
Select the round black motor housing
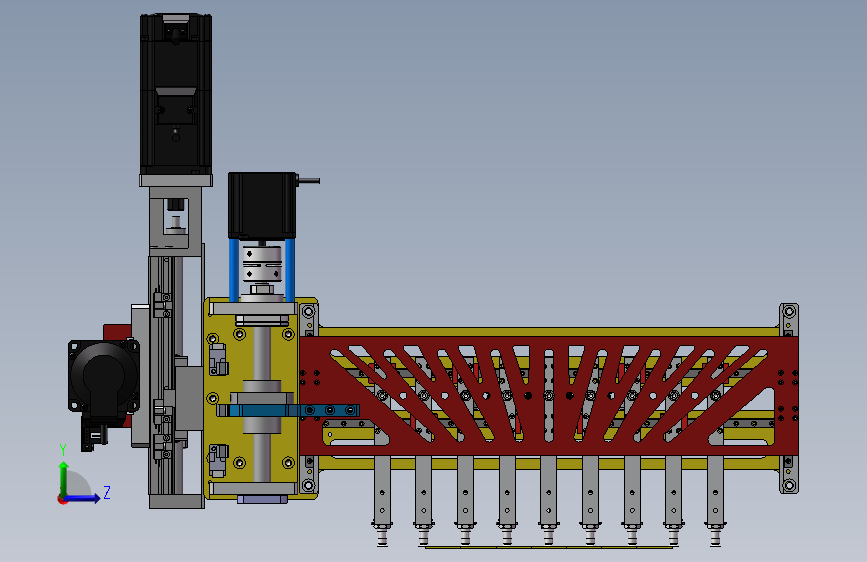(104, 376)
